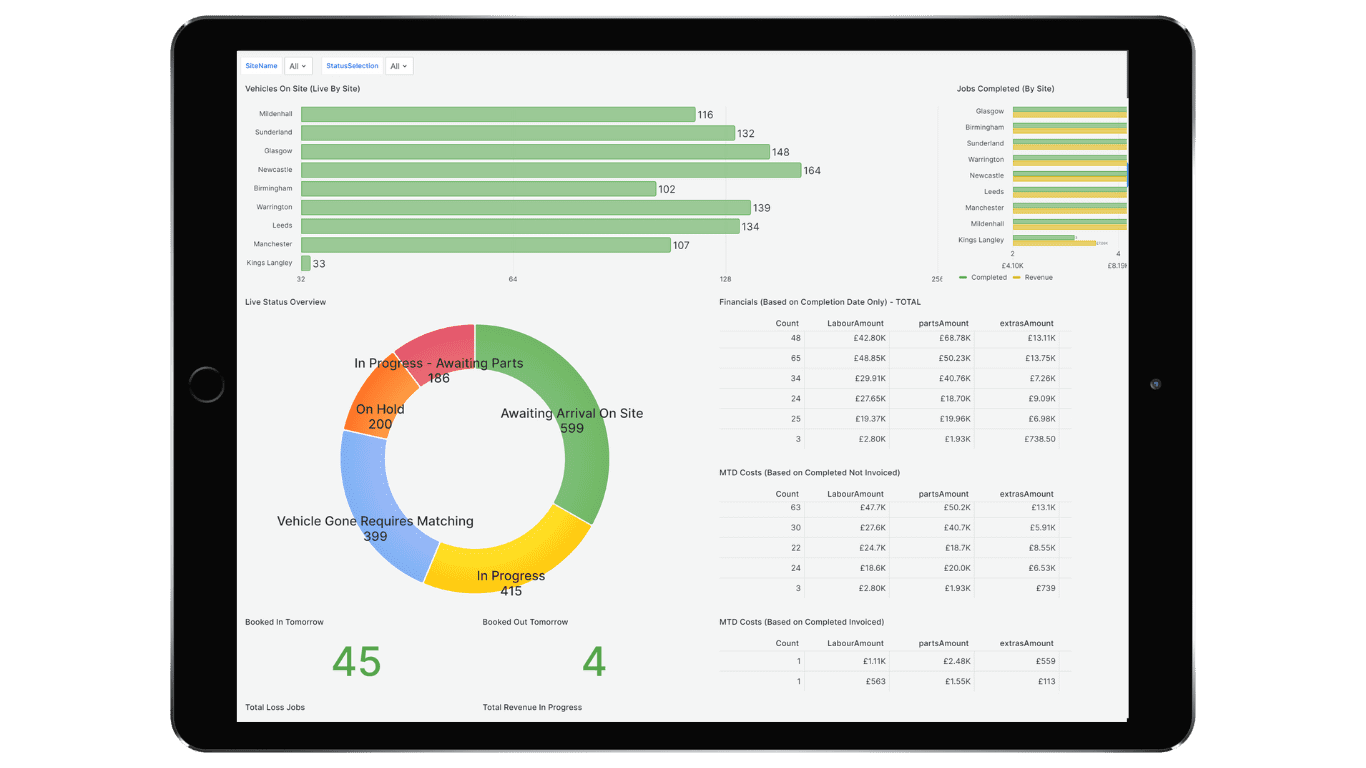Open the Live Status Overview panel title
The image size is (1366, 768).
(285, 302)
